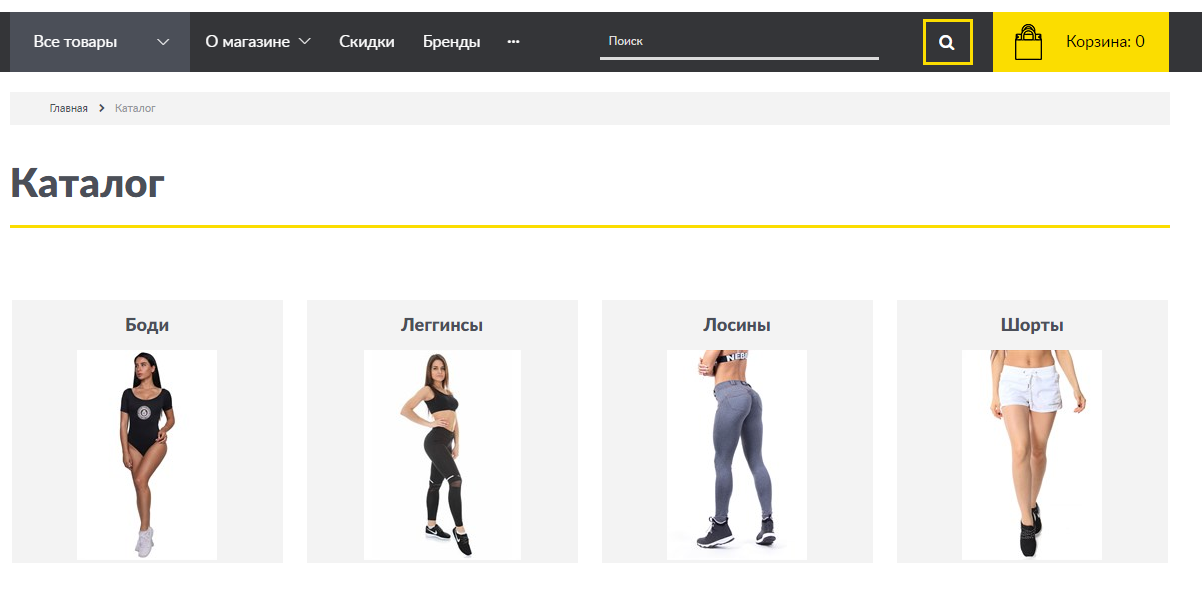Open the three-dots more menu
The height and width of the screenshot is (597, 1202).
point(513,42)
